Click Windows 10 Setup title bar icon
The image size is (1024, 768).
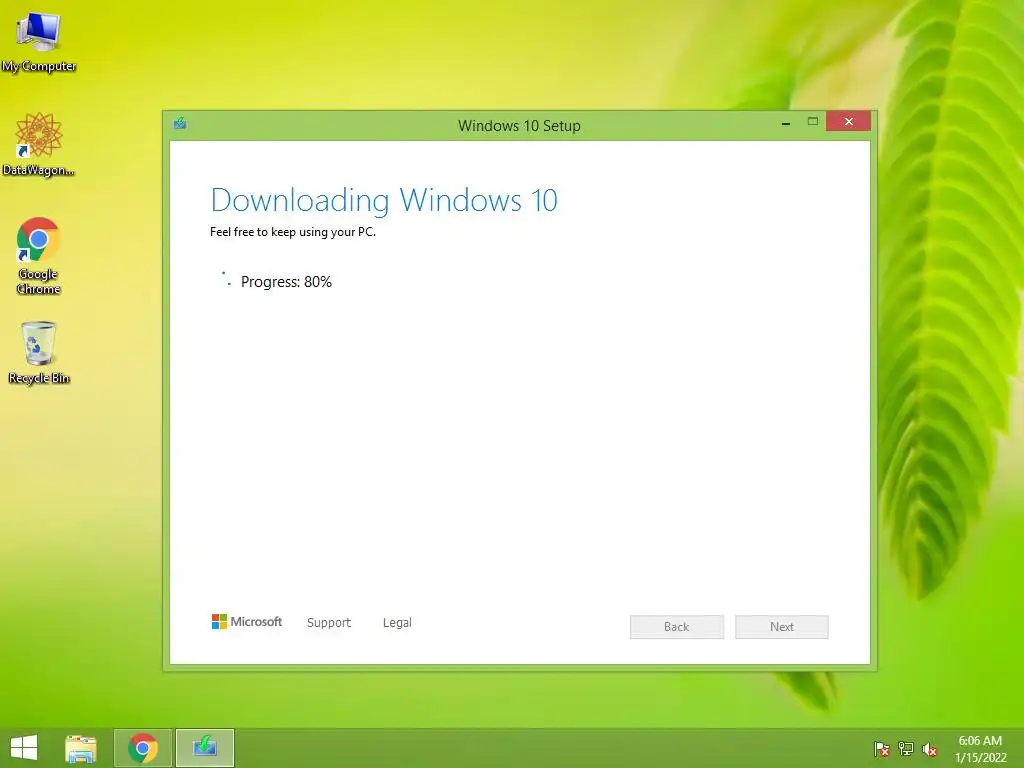(180, 123)
